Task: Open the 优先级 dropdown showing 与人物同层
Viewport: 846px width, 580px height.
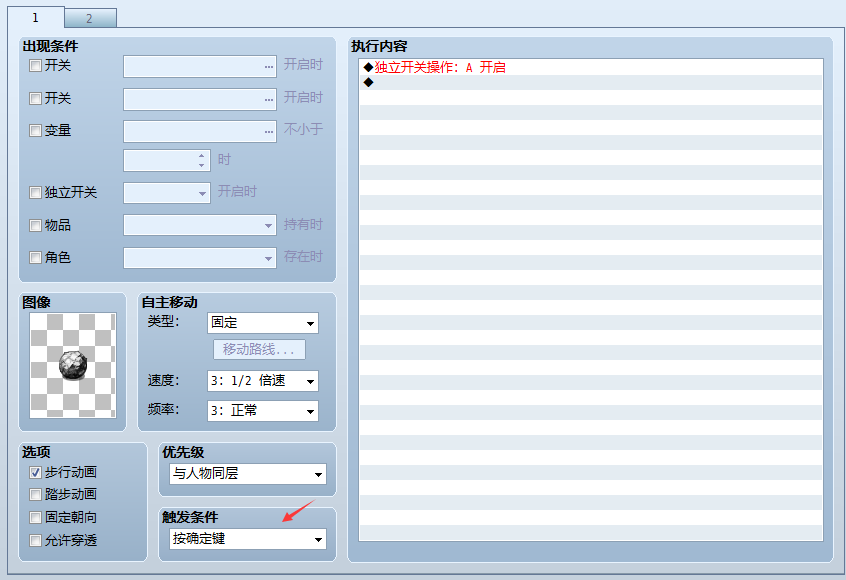Action: 248,474
